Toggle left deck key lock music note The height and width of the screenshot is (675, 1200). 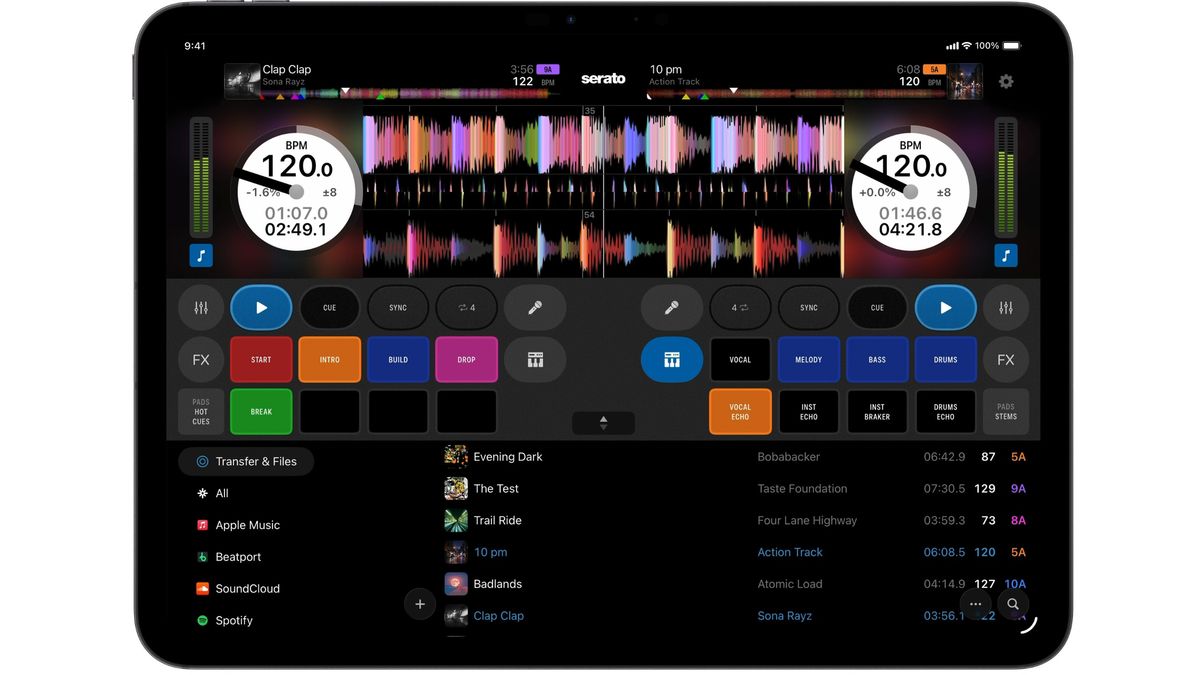click(201, 256)
